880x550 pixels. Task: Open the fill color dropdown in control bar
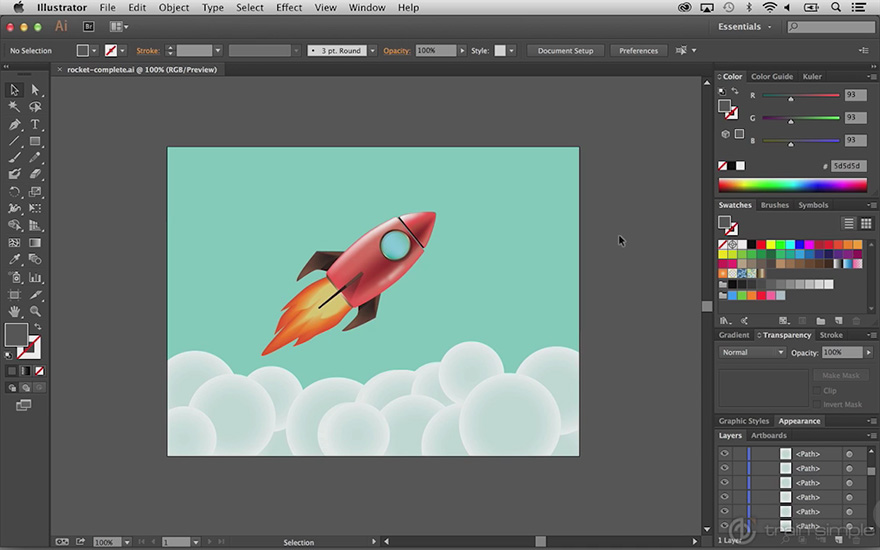94,51
